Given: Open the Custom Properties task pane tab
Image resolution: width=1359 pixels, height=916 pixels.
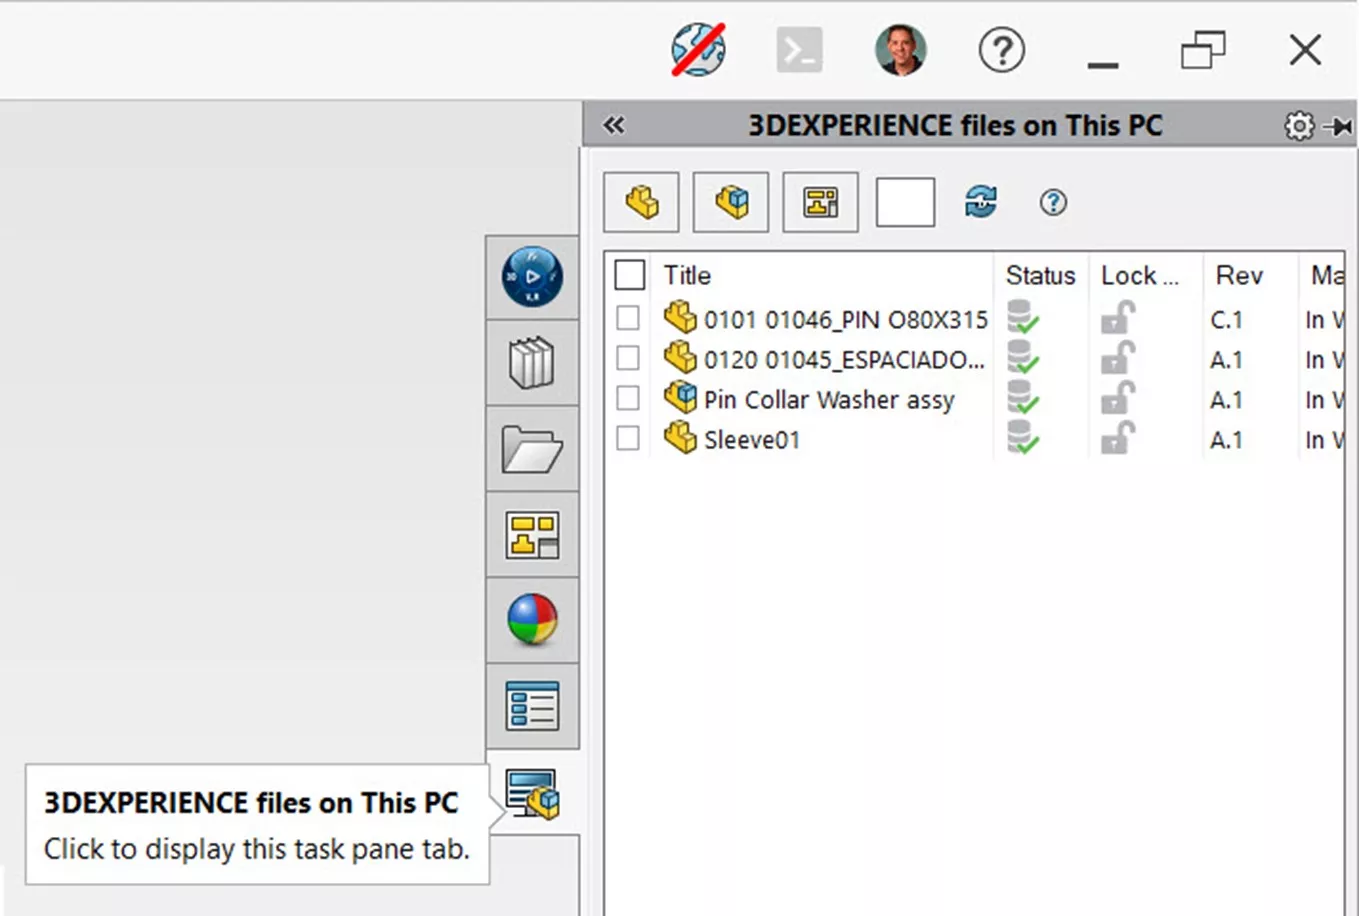Looking at the screenshot, I should click(532, 706).
